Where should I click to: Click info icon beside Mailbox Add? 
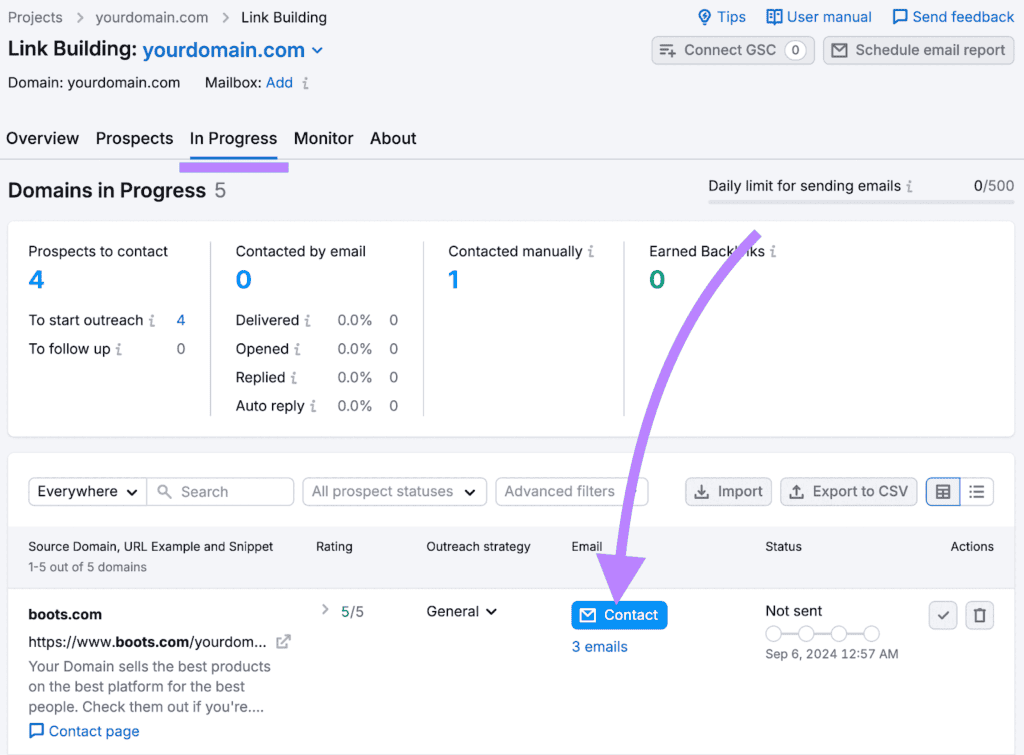[x=306, y=83]
